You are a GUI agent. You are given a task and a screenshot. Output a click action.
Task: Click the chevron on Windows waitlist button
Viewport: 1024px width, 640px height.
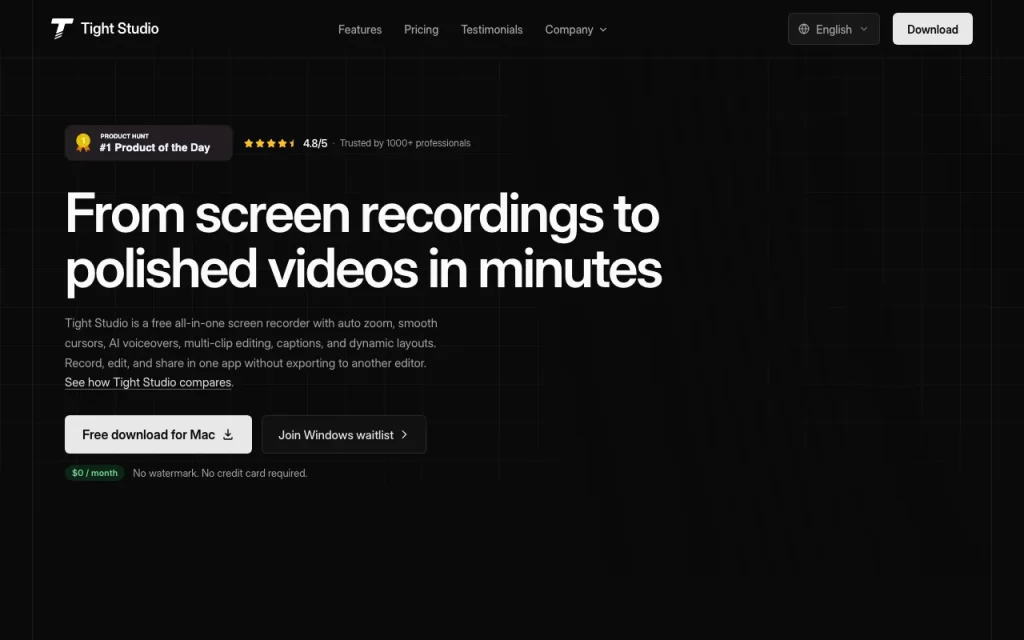coord(404,434)
